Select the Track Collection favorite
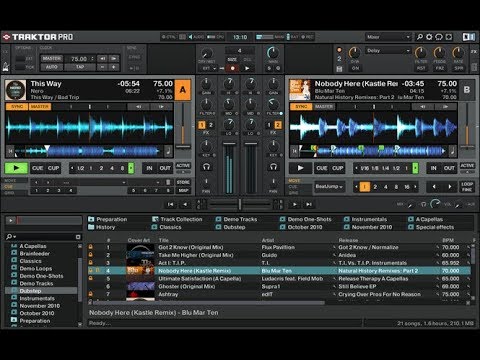The width and height of the screenshot is (480, 360). point(177,219)
